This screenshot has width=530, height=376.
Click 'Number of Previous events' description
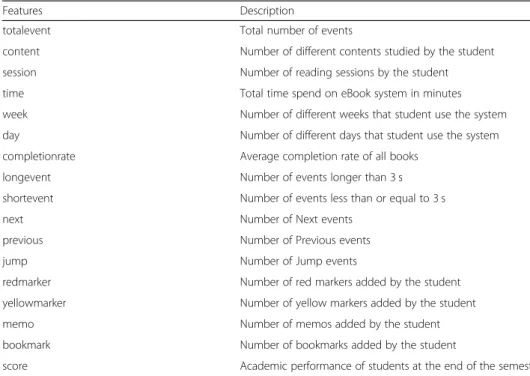coord(305,240)
